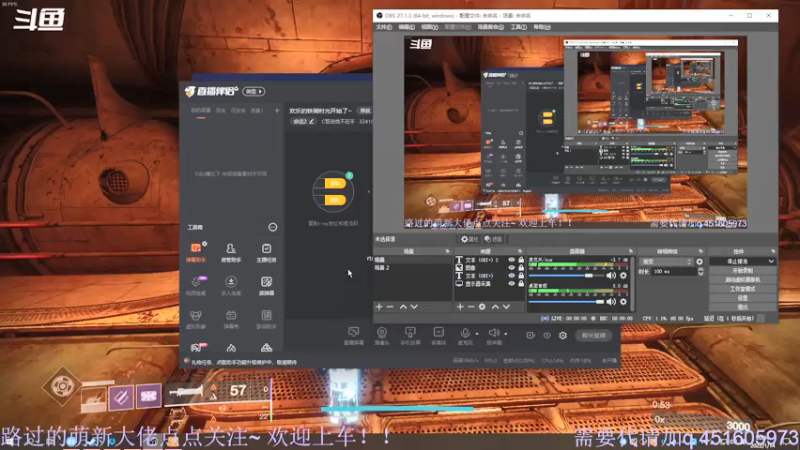Viewport: 800px width, 450px height.
Task: Open the 帮助(H) menu in OBS
Action: (542, 27)
